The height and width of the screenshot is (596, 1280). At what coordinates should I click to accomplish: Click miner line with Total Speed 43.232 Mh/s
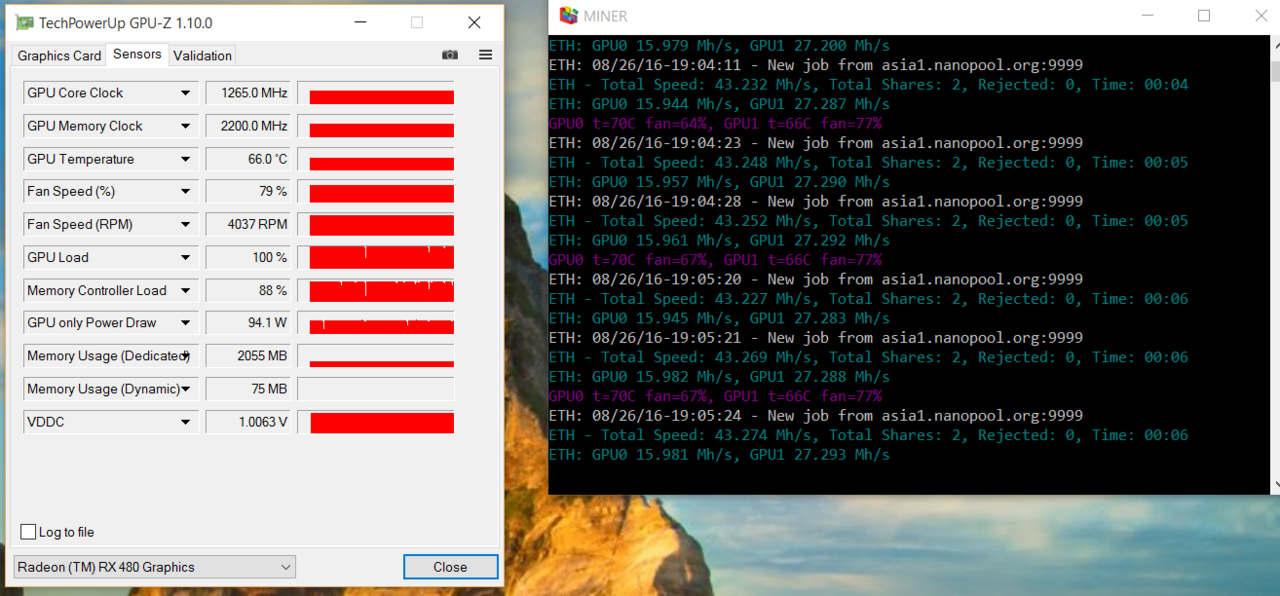(x=868, y=84)
